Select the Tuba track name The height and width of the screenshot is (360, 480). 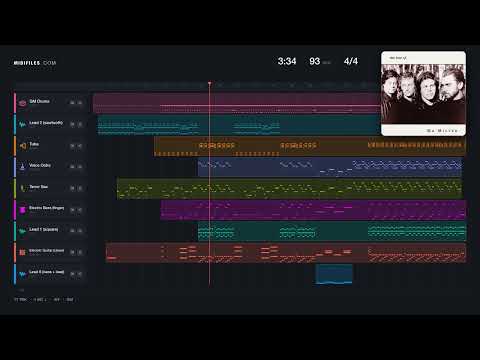tap(34, 144)
